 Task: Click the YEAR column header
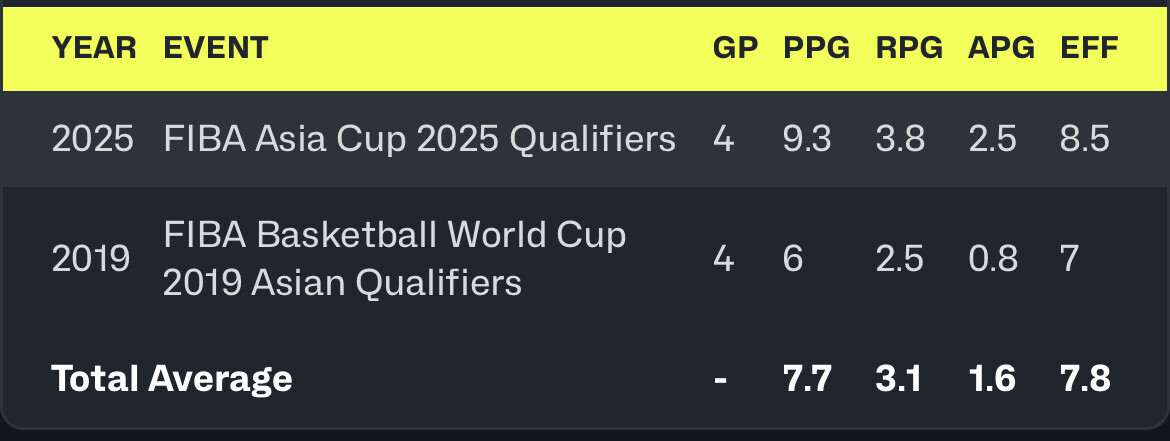point(93,47)
